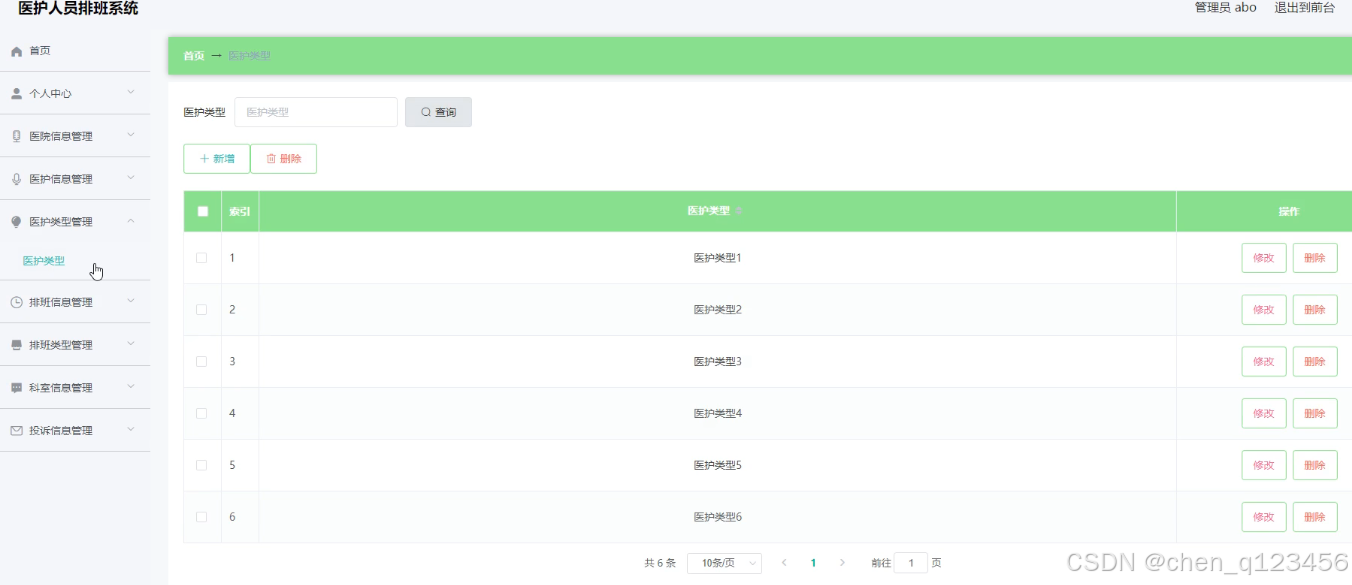Check the checkbox for row 医护类型6
Screen dimensions: 1352x585
coord(201,517)
